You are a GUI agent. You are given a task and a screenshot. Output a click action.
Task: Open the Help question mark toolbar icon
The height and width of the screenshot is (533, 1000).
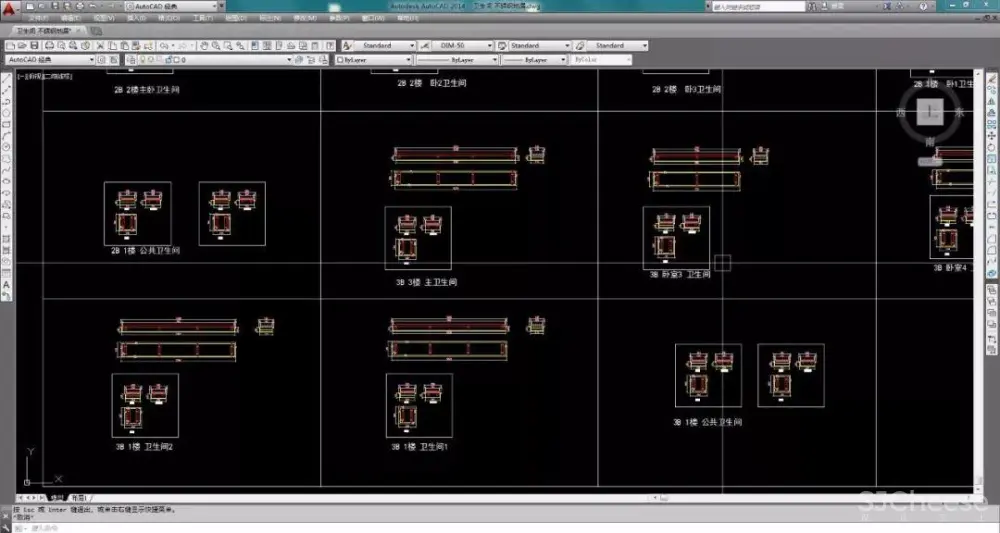click(x=330, y=46)
